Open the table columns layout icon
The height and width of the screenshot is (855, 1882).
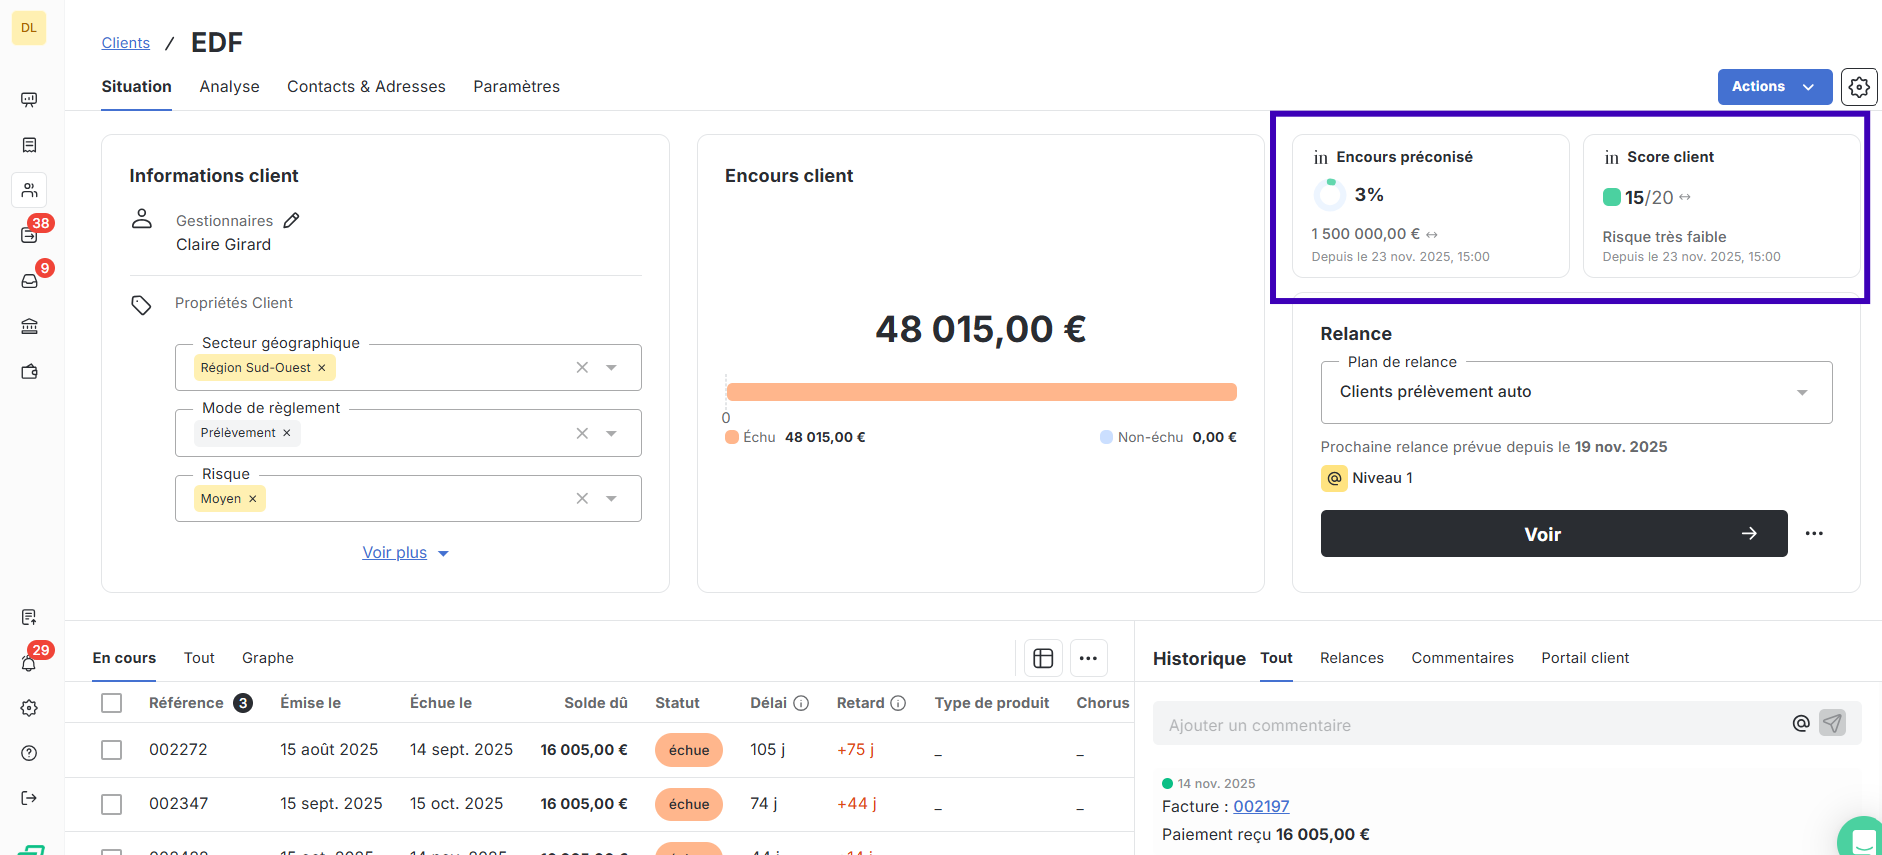point(1043,658)
